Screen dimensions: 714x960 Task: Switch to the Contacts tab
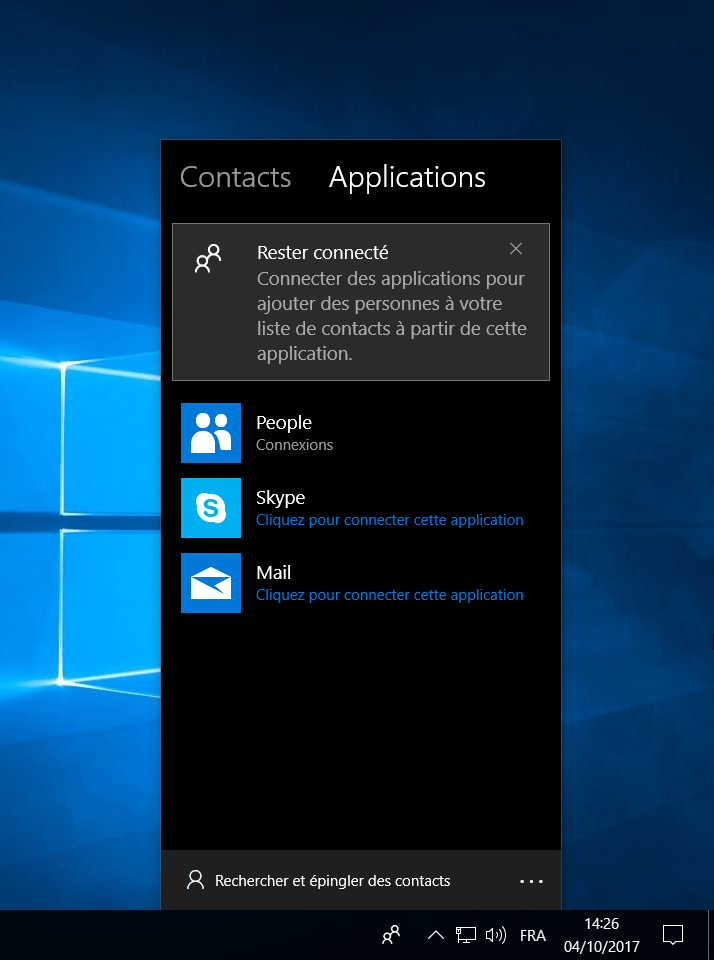click(236, 178)
